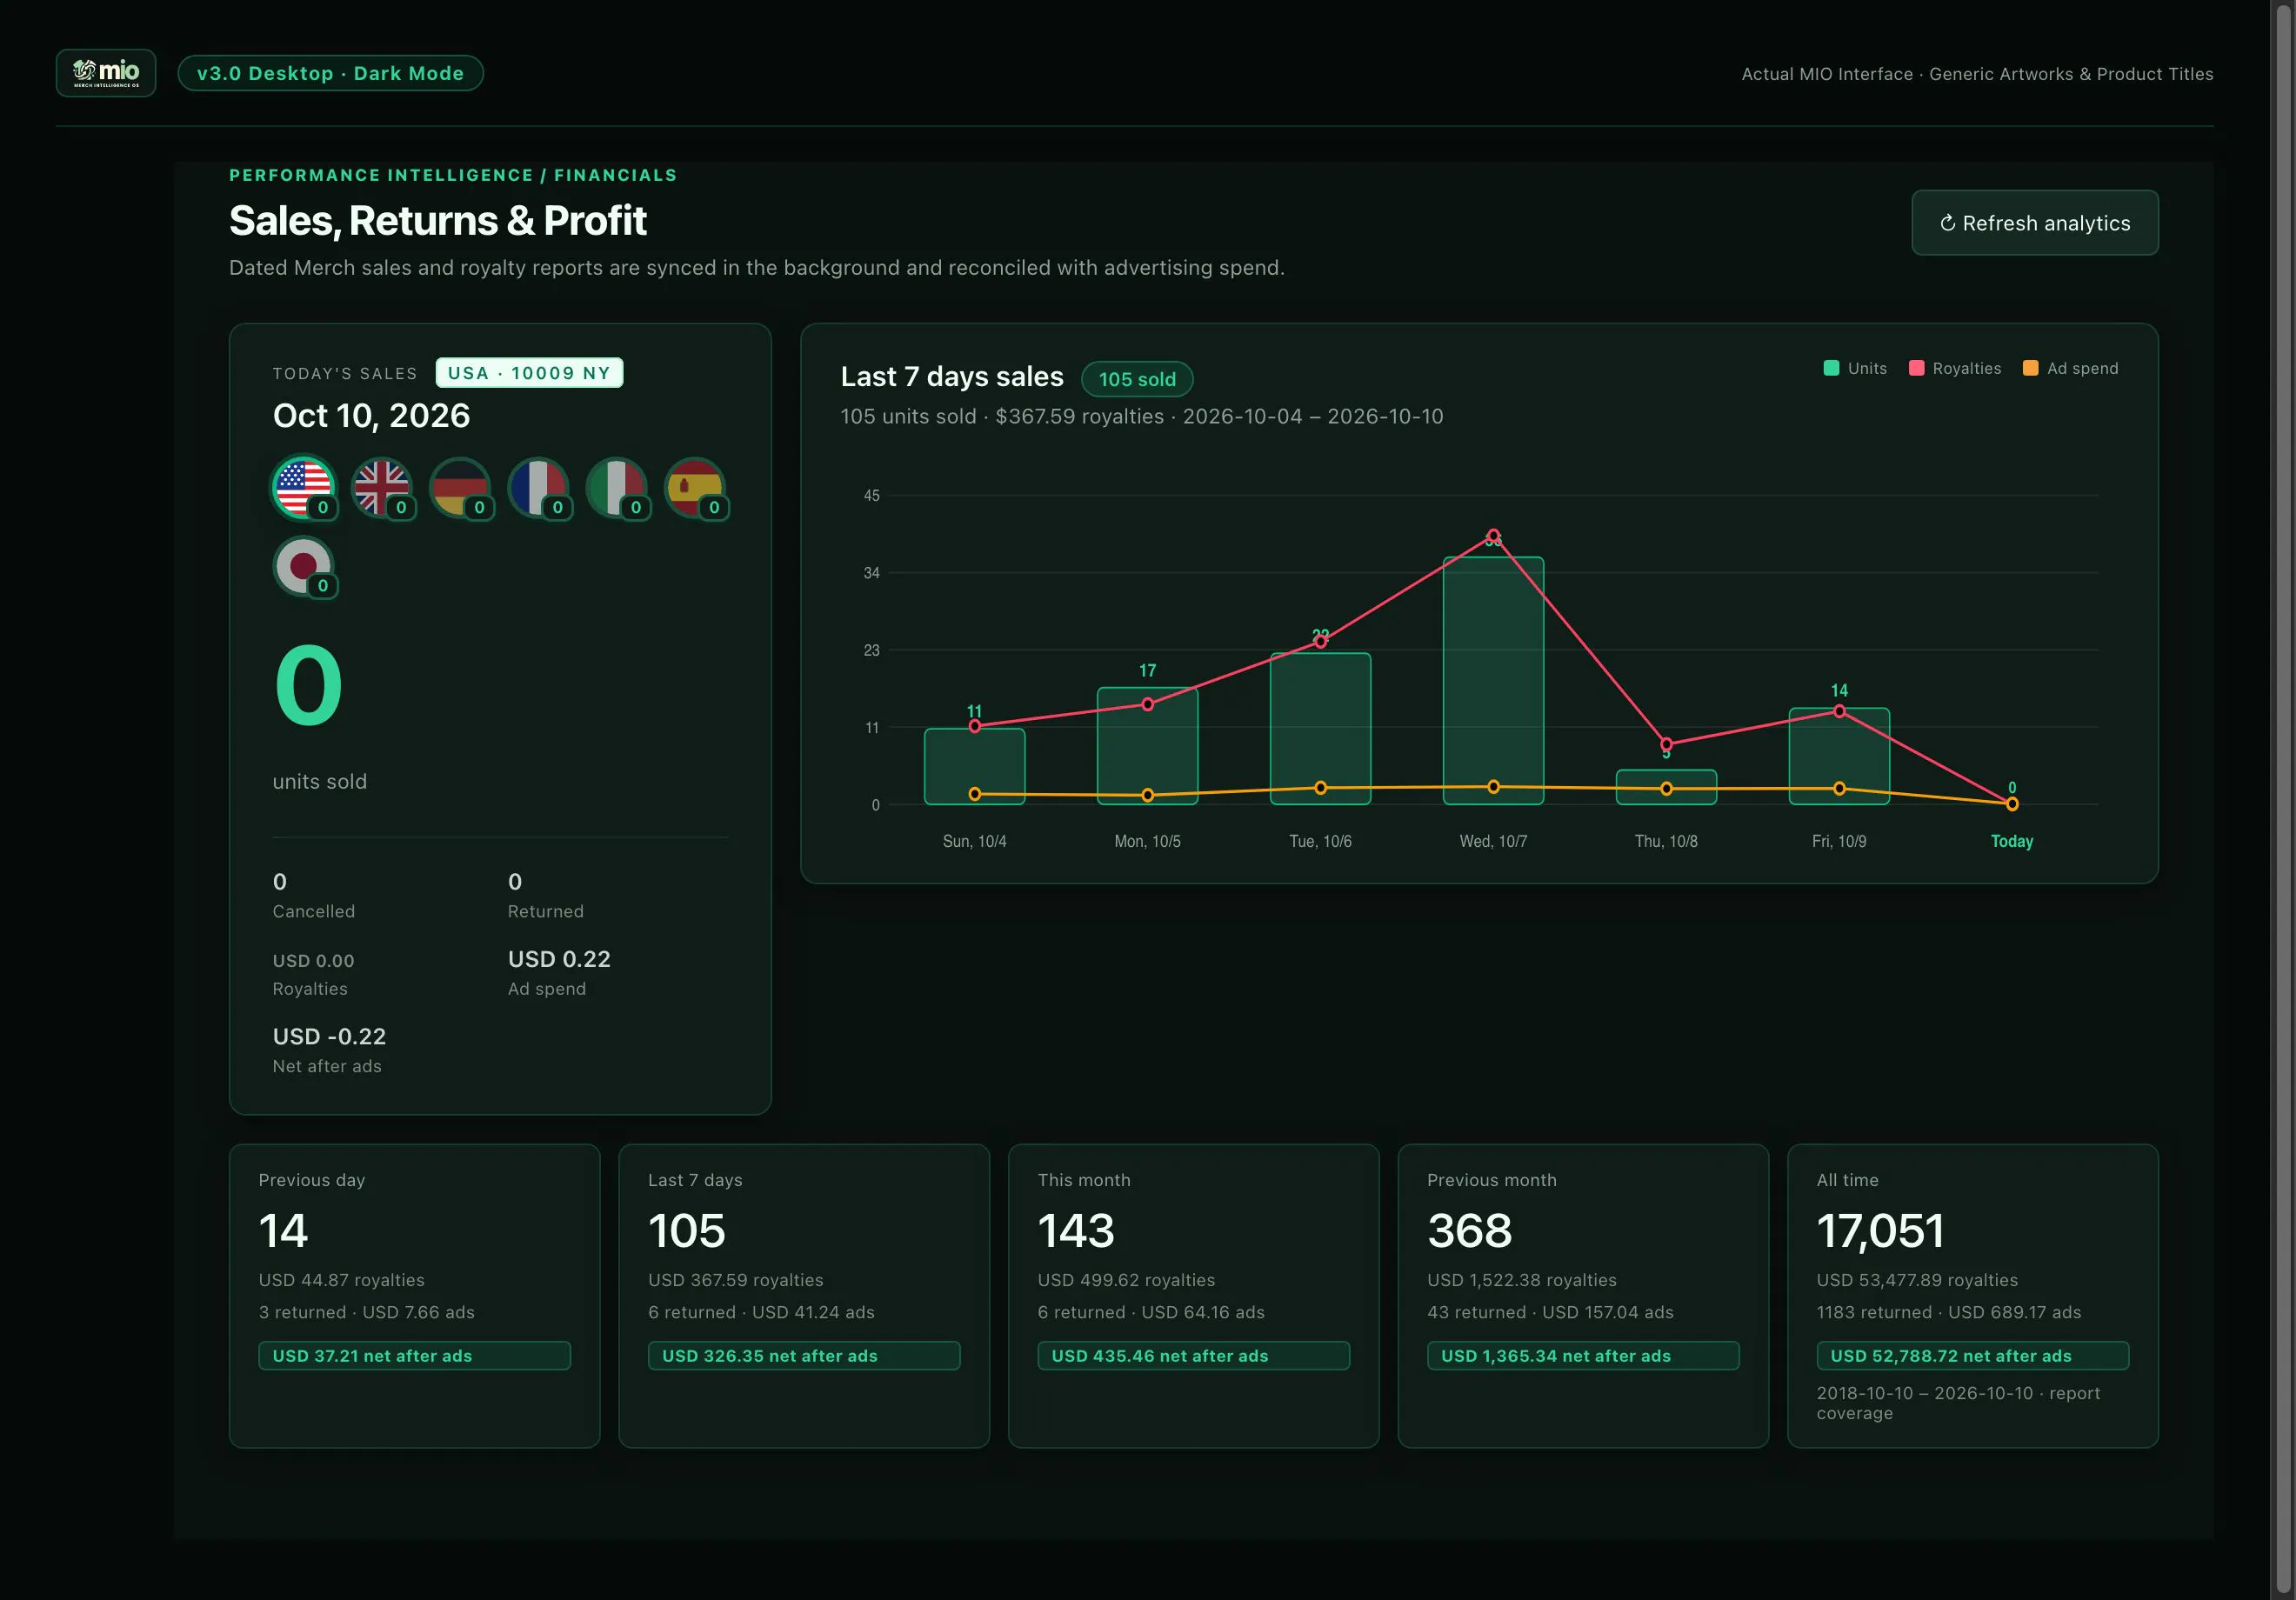
Task: Click the Refresh analytics button
Action: [x=2035, y=223]
